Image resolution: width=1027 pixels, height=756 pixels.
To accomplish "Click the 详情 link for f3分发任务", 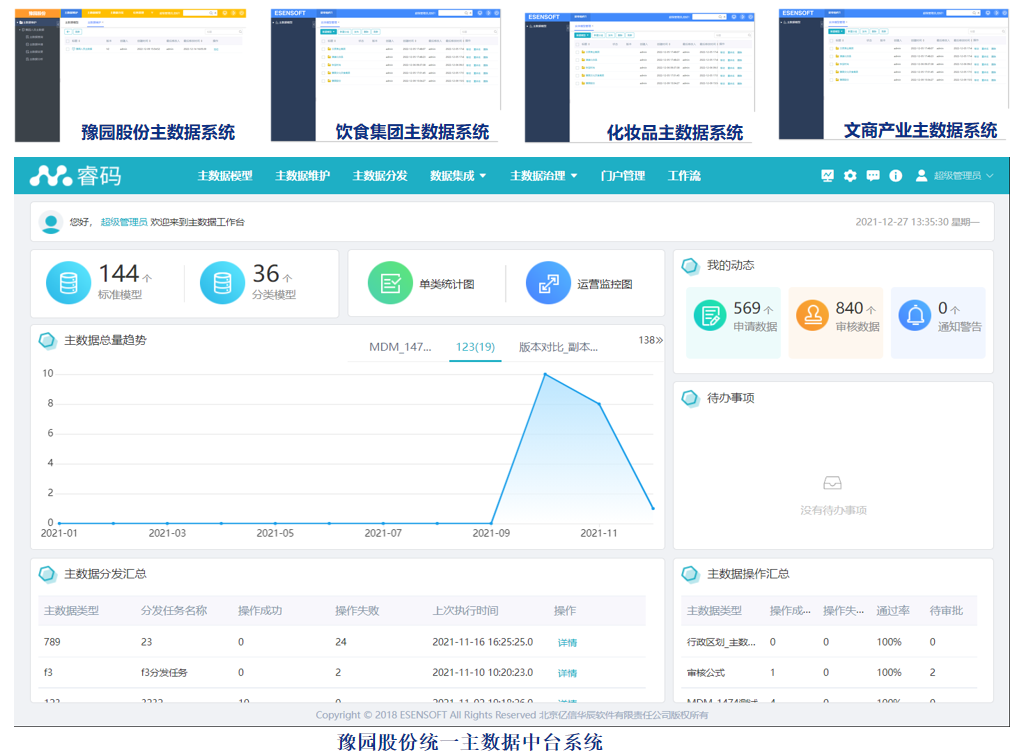I will [566, 671].
